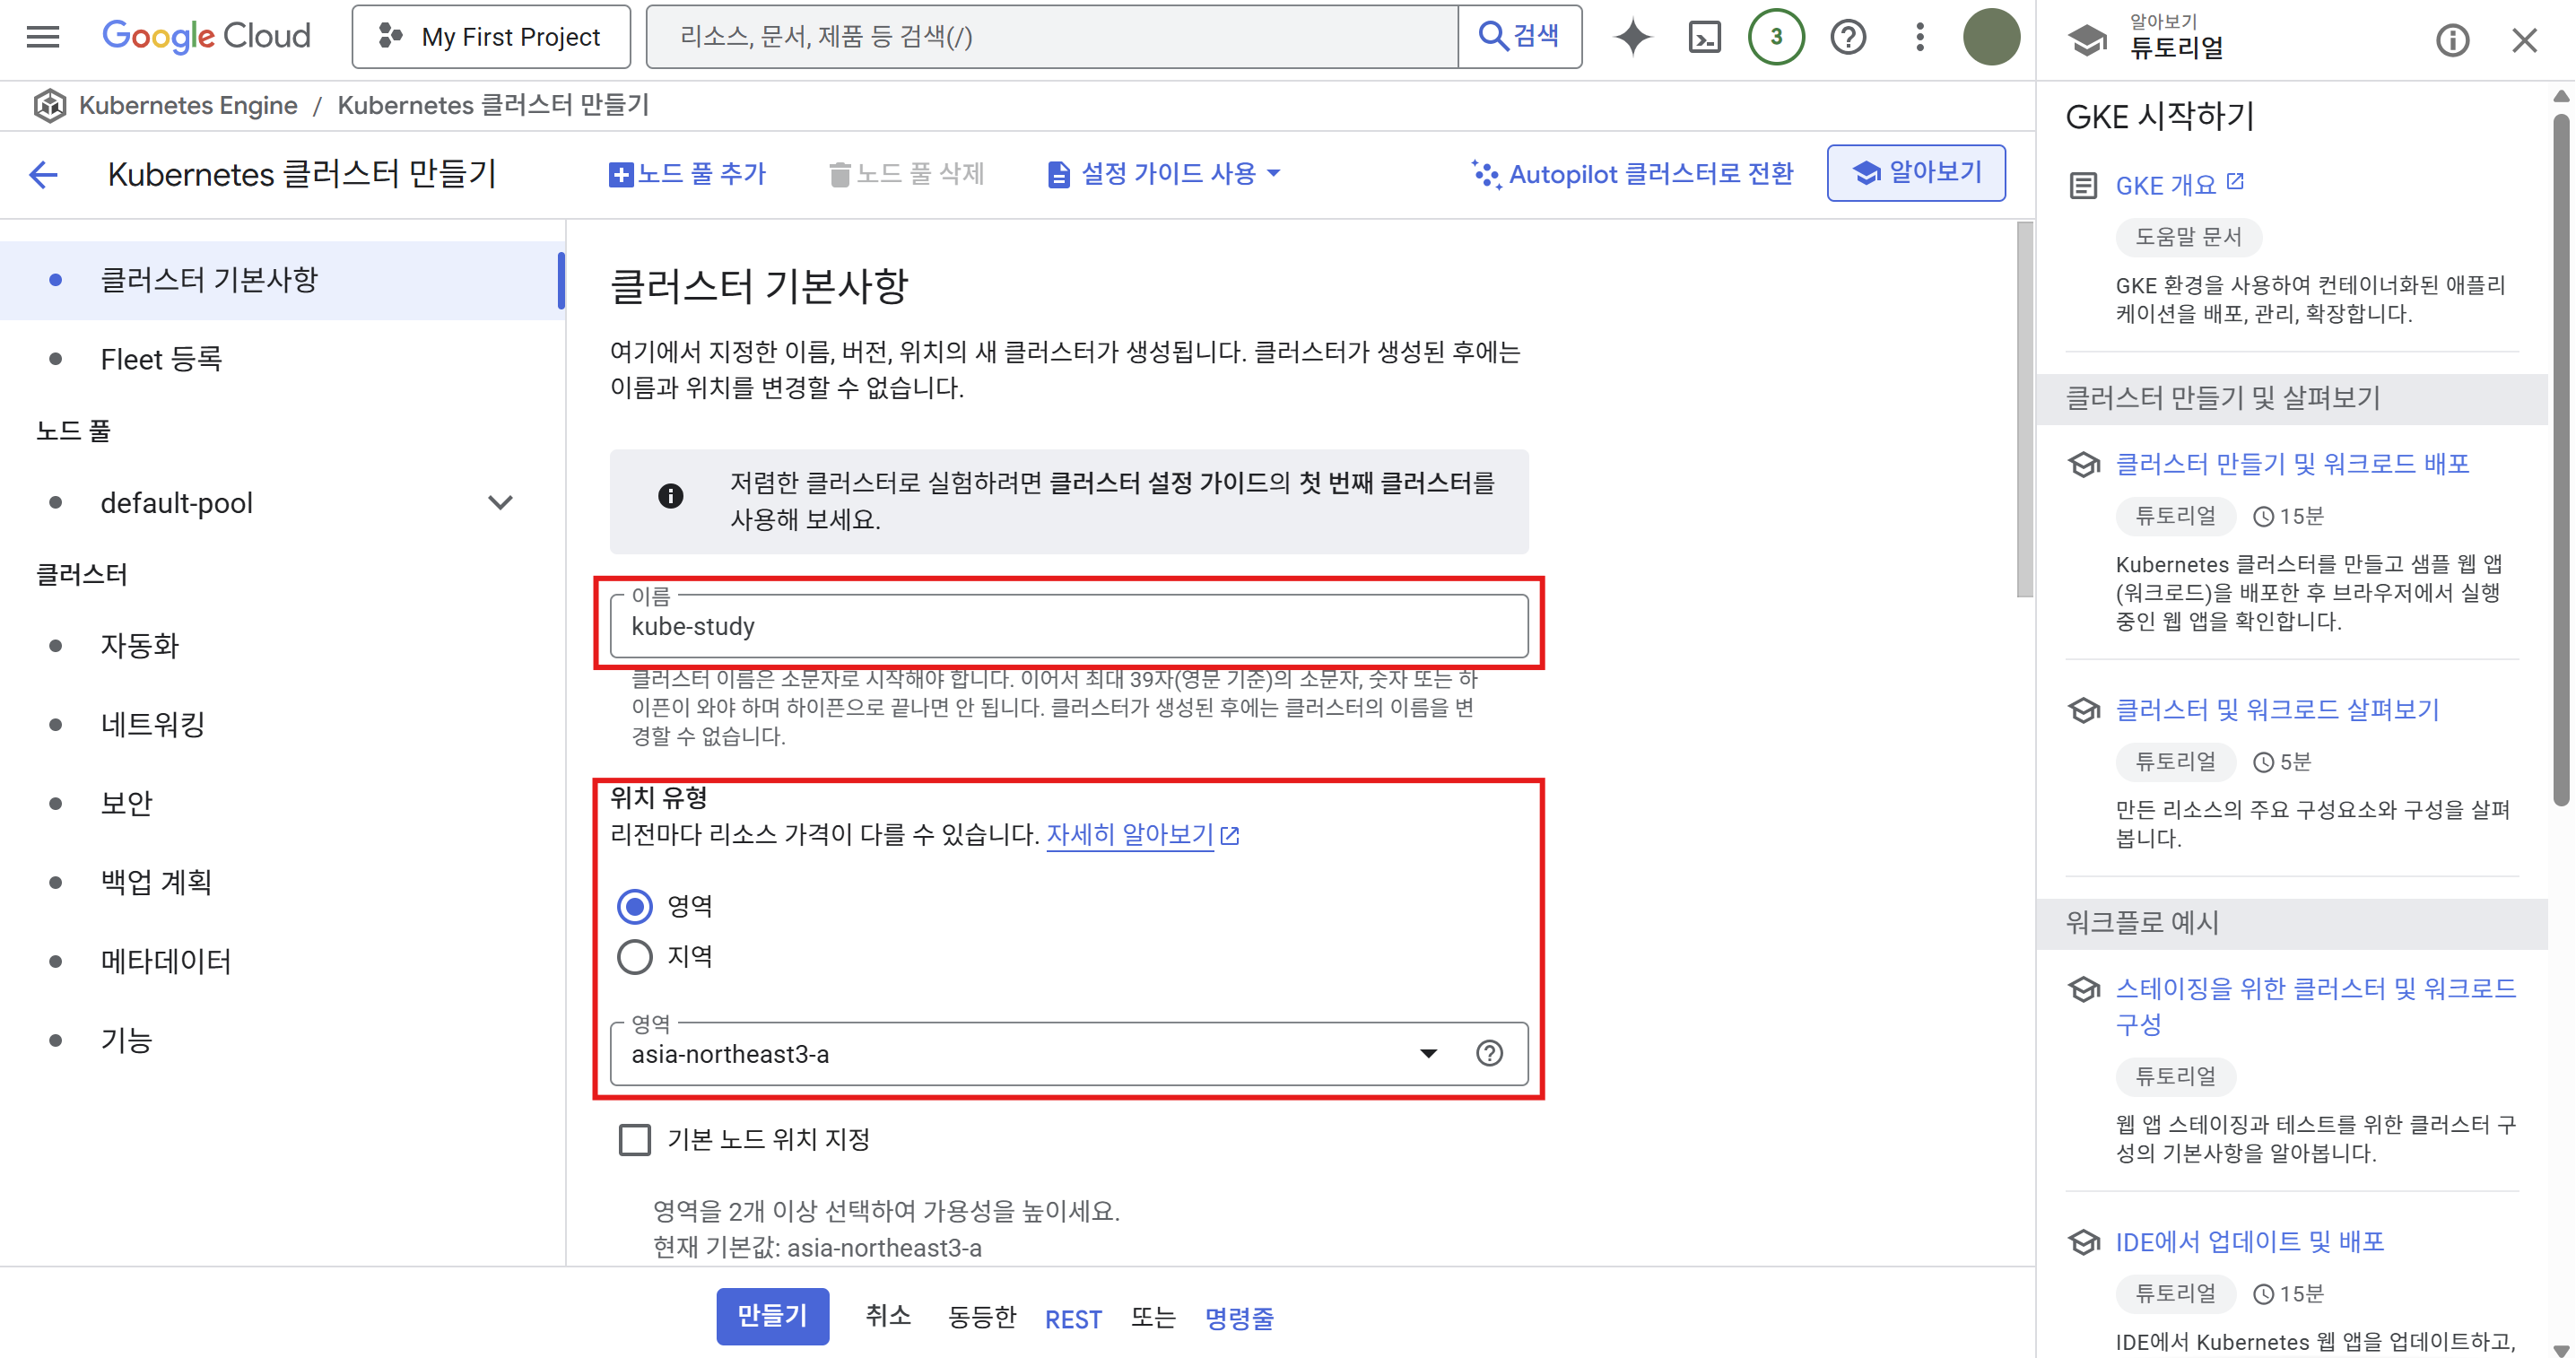Go back with the left arrow
2576x1358 pixels.
[44, 174]
